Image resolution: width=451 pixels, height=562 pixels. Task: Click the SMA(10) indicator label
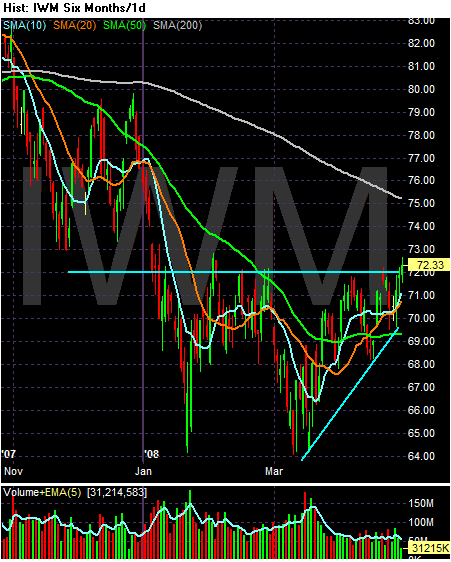(x=24, y=26)
